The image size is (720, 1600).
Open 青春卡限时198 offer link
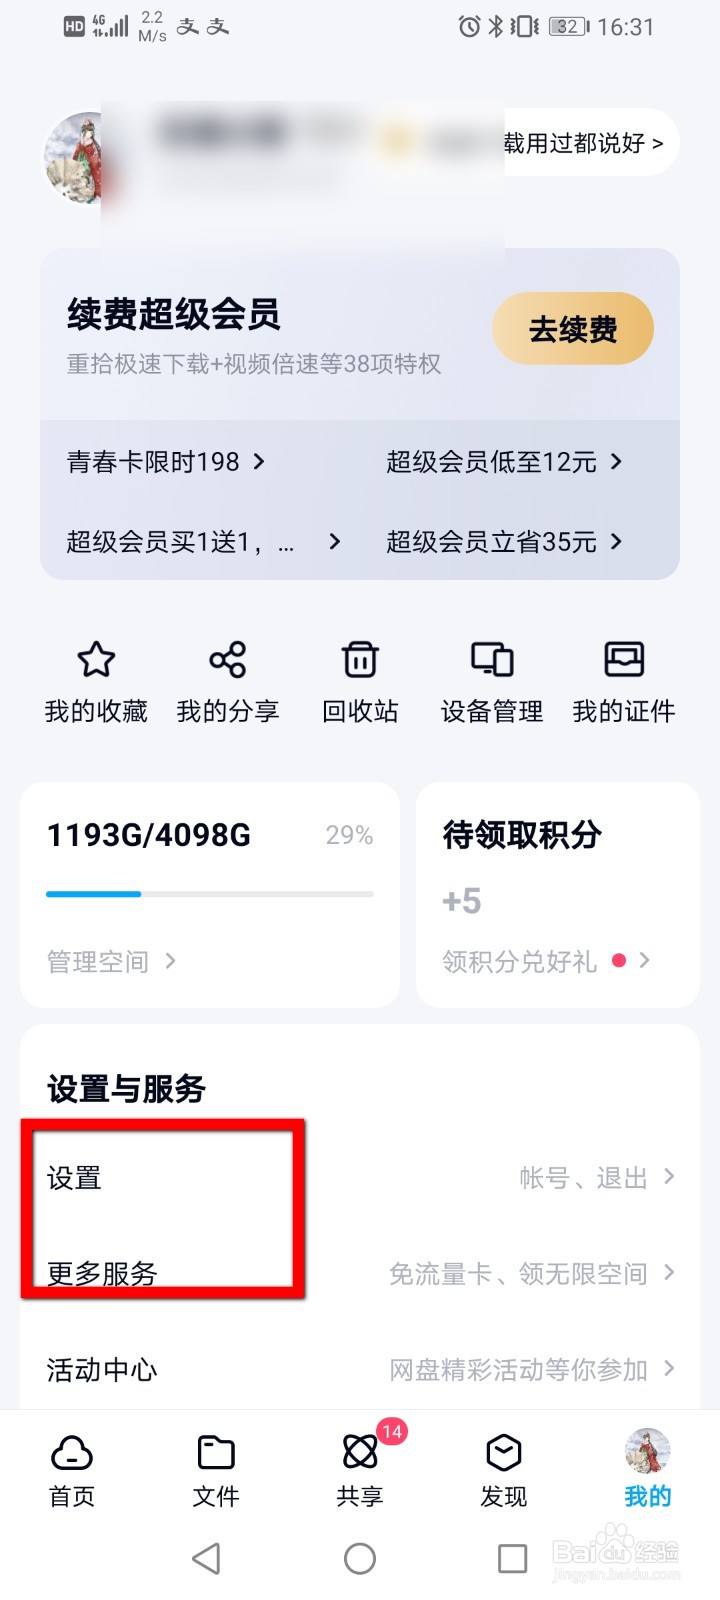tap(166, 461)
